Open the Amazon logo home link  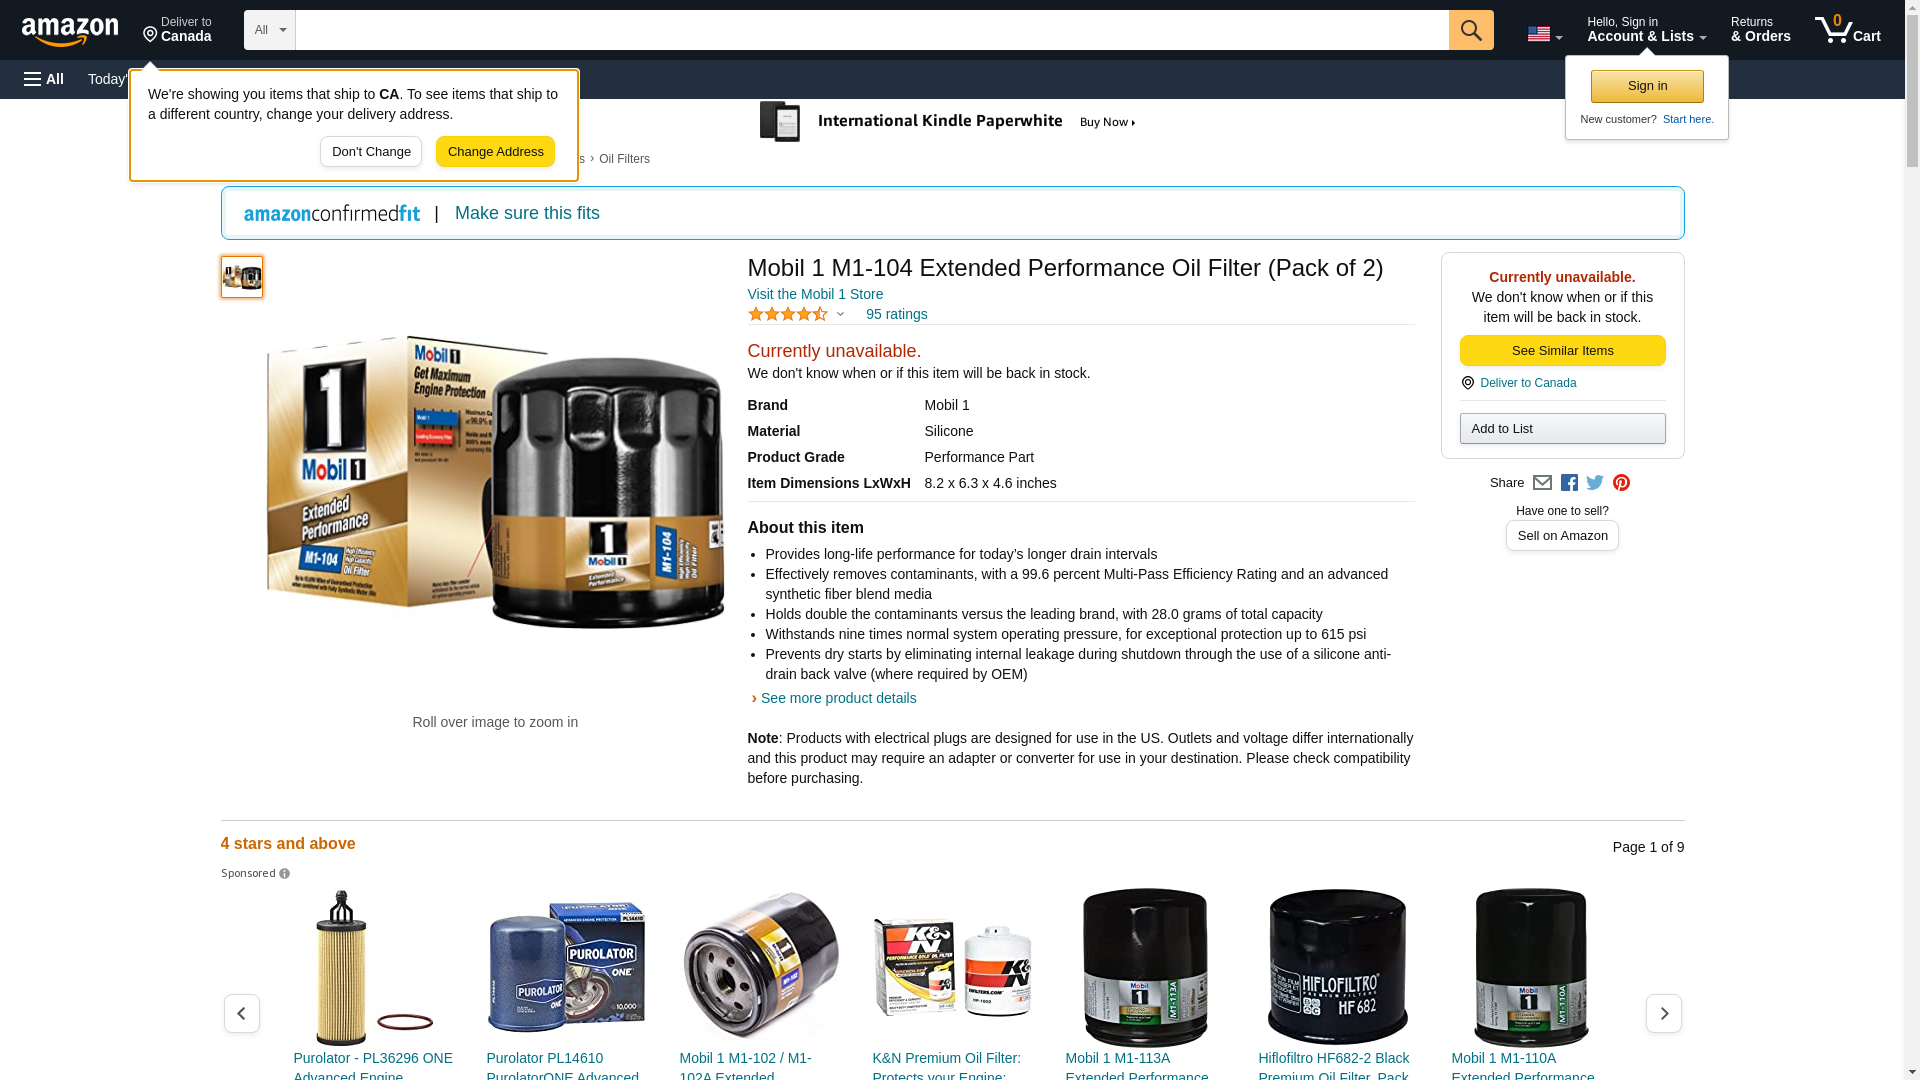click(x=70, y=31)
